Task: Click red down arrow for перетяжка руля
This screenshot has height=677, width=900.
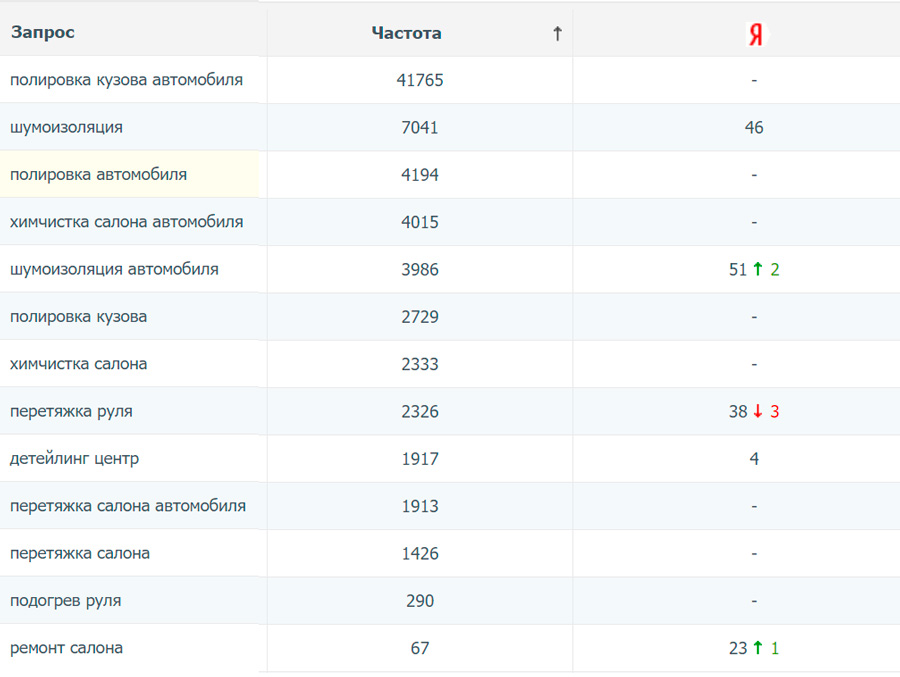Action: pos(758,411)
